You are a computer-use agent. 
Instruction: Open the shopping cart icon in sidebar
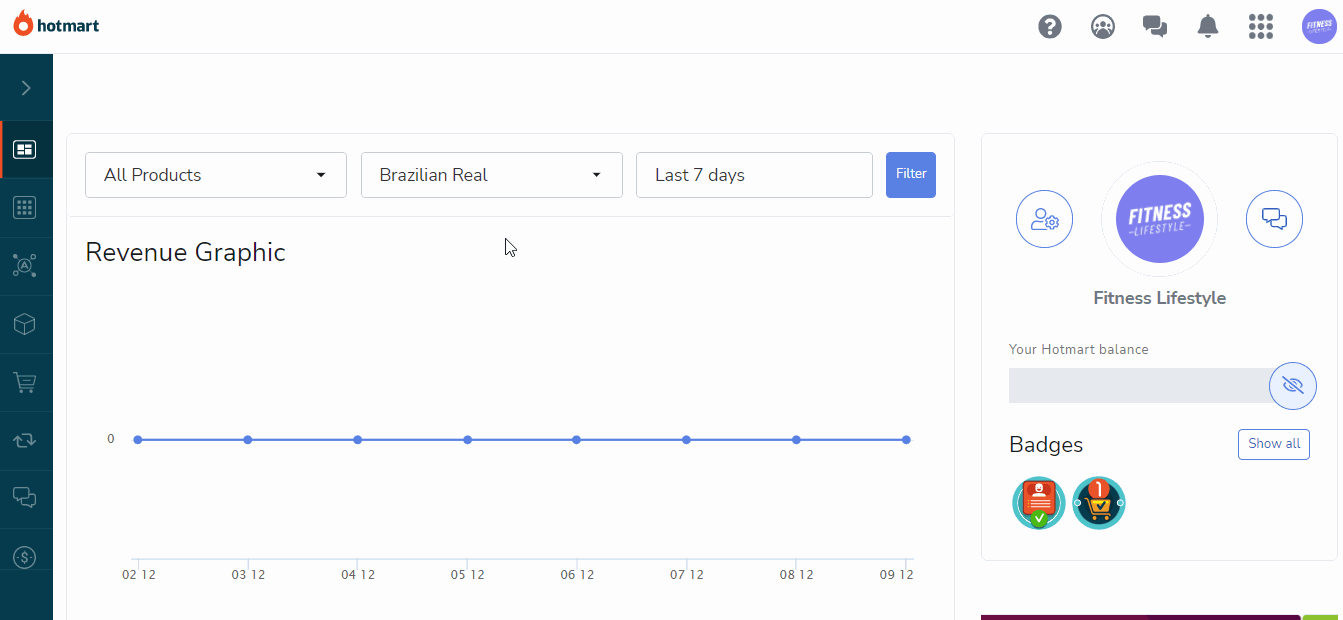tap(25, 382)
